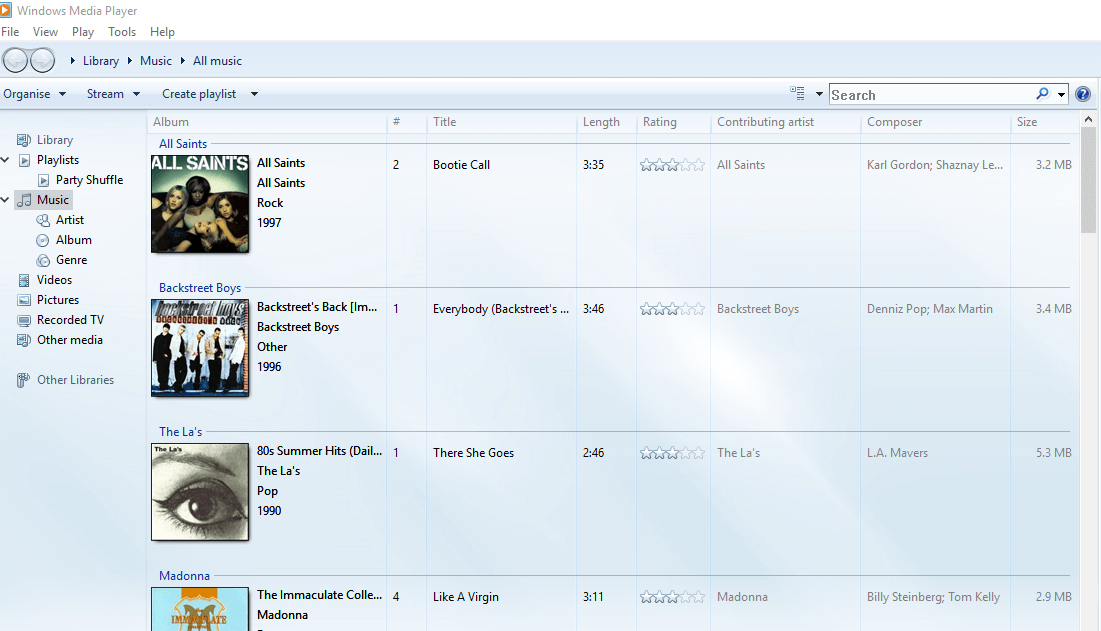Select the The La's eye album cover
1101x631 pixels.
point(200,492)
